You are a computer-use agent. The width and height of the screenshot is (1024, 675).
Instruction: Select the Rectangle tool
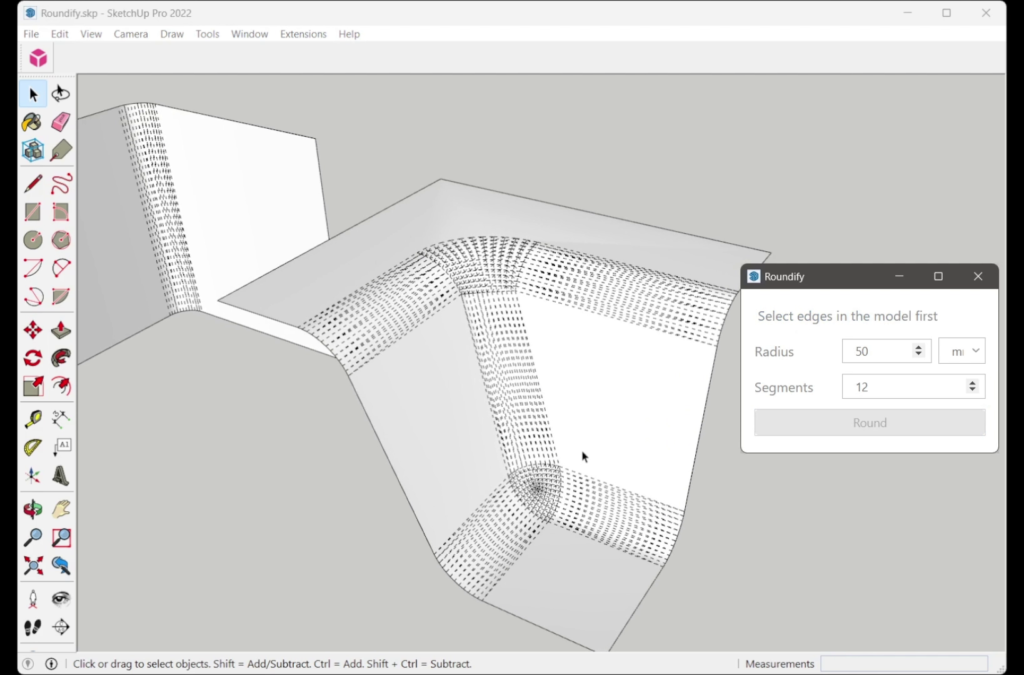(33, 212)
